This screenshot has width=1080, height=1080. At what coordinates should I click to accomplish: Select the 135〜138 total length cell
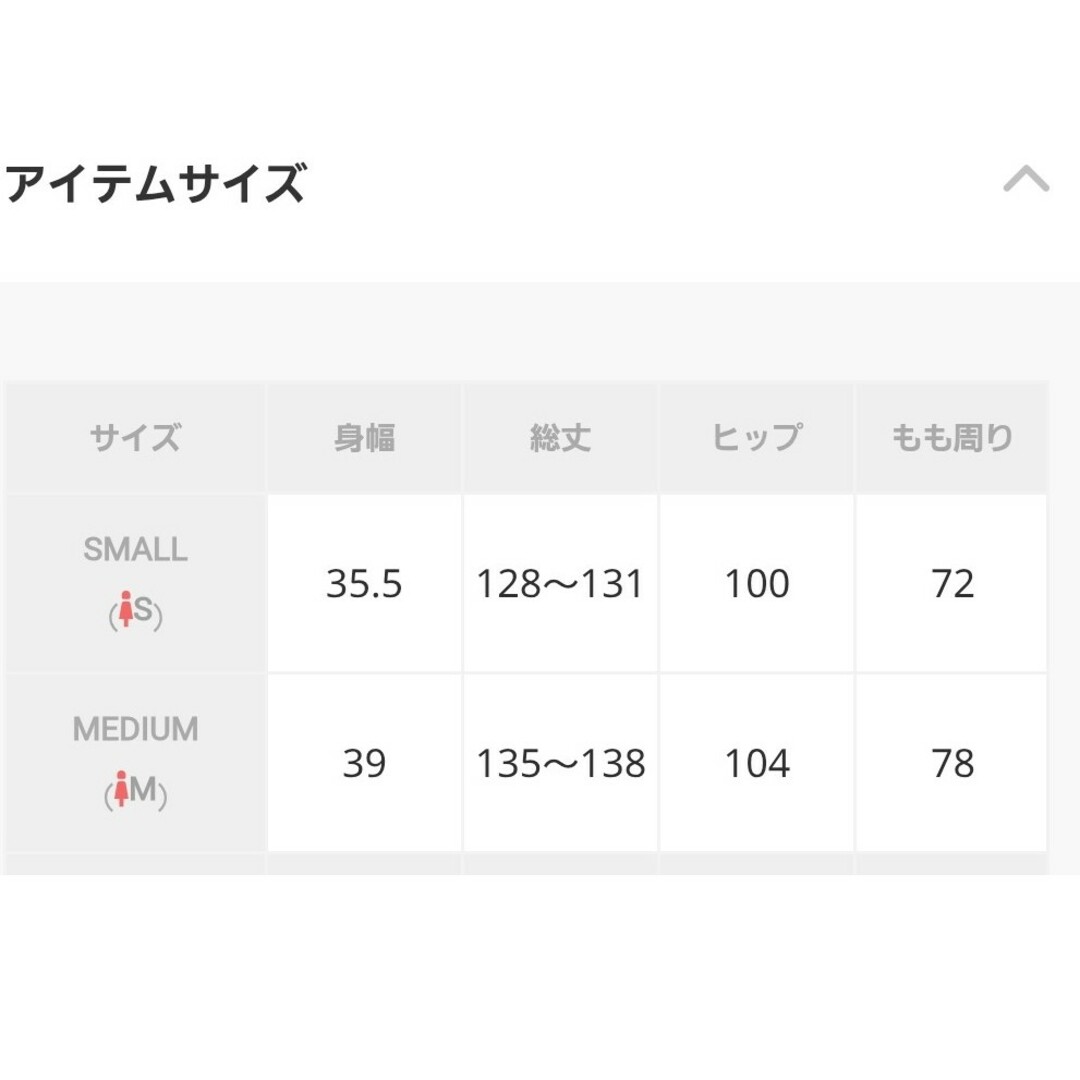[560, 763]
